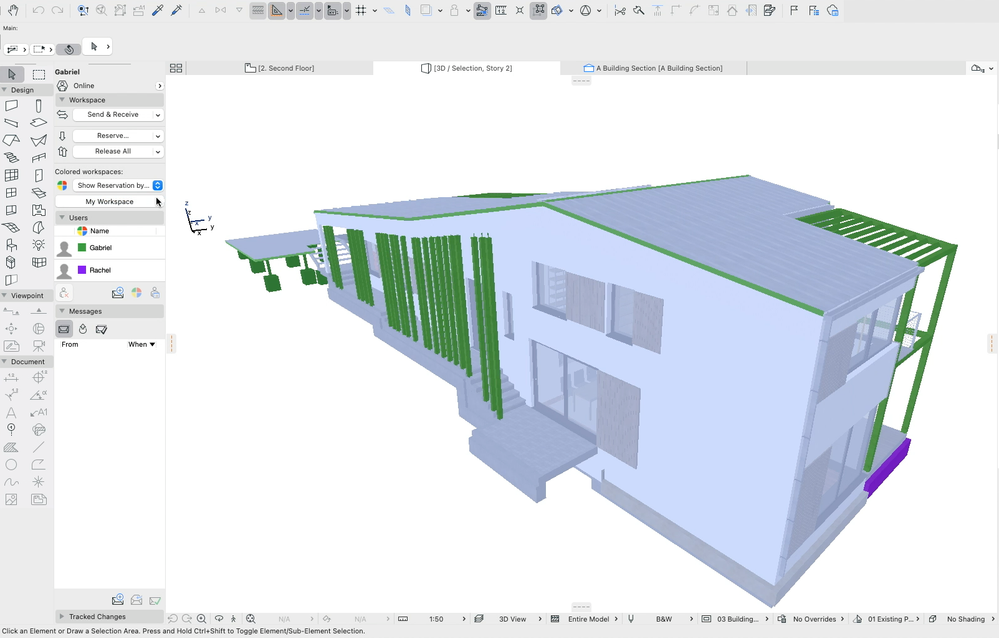The width and height of the screenshot is (999, 638).
Task: Click the Undo arrow in the toolbar
Action: pos(38,10)
